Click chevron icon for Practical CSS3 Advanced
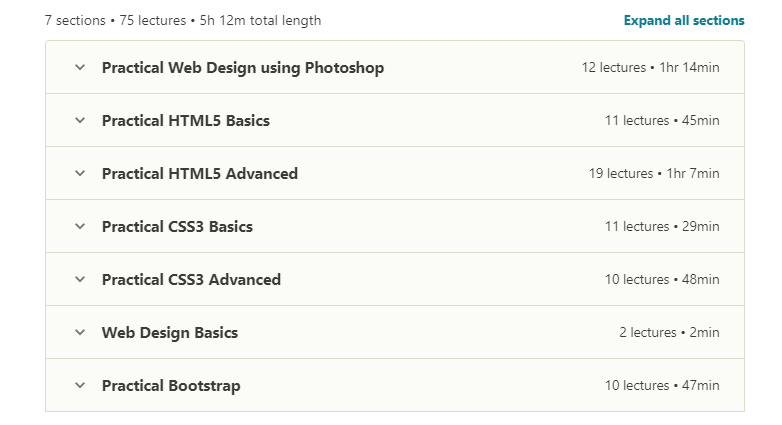The width and height of the screenshot is (782, 425). pos(80,279)
